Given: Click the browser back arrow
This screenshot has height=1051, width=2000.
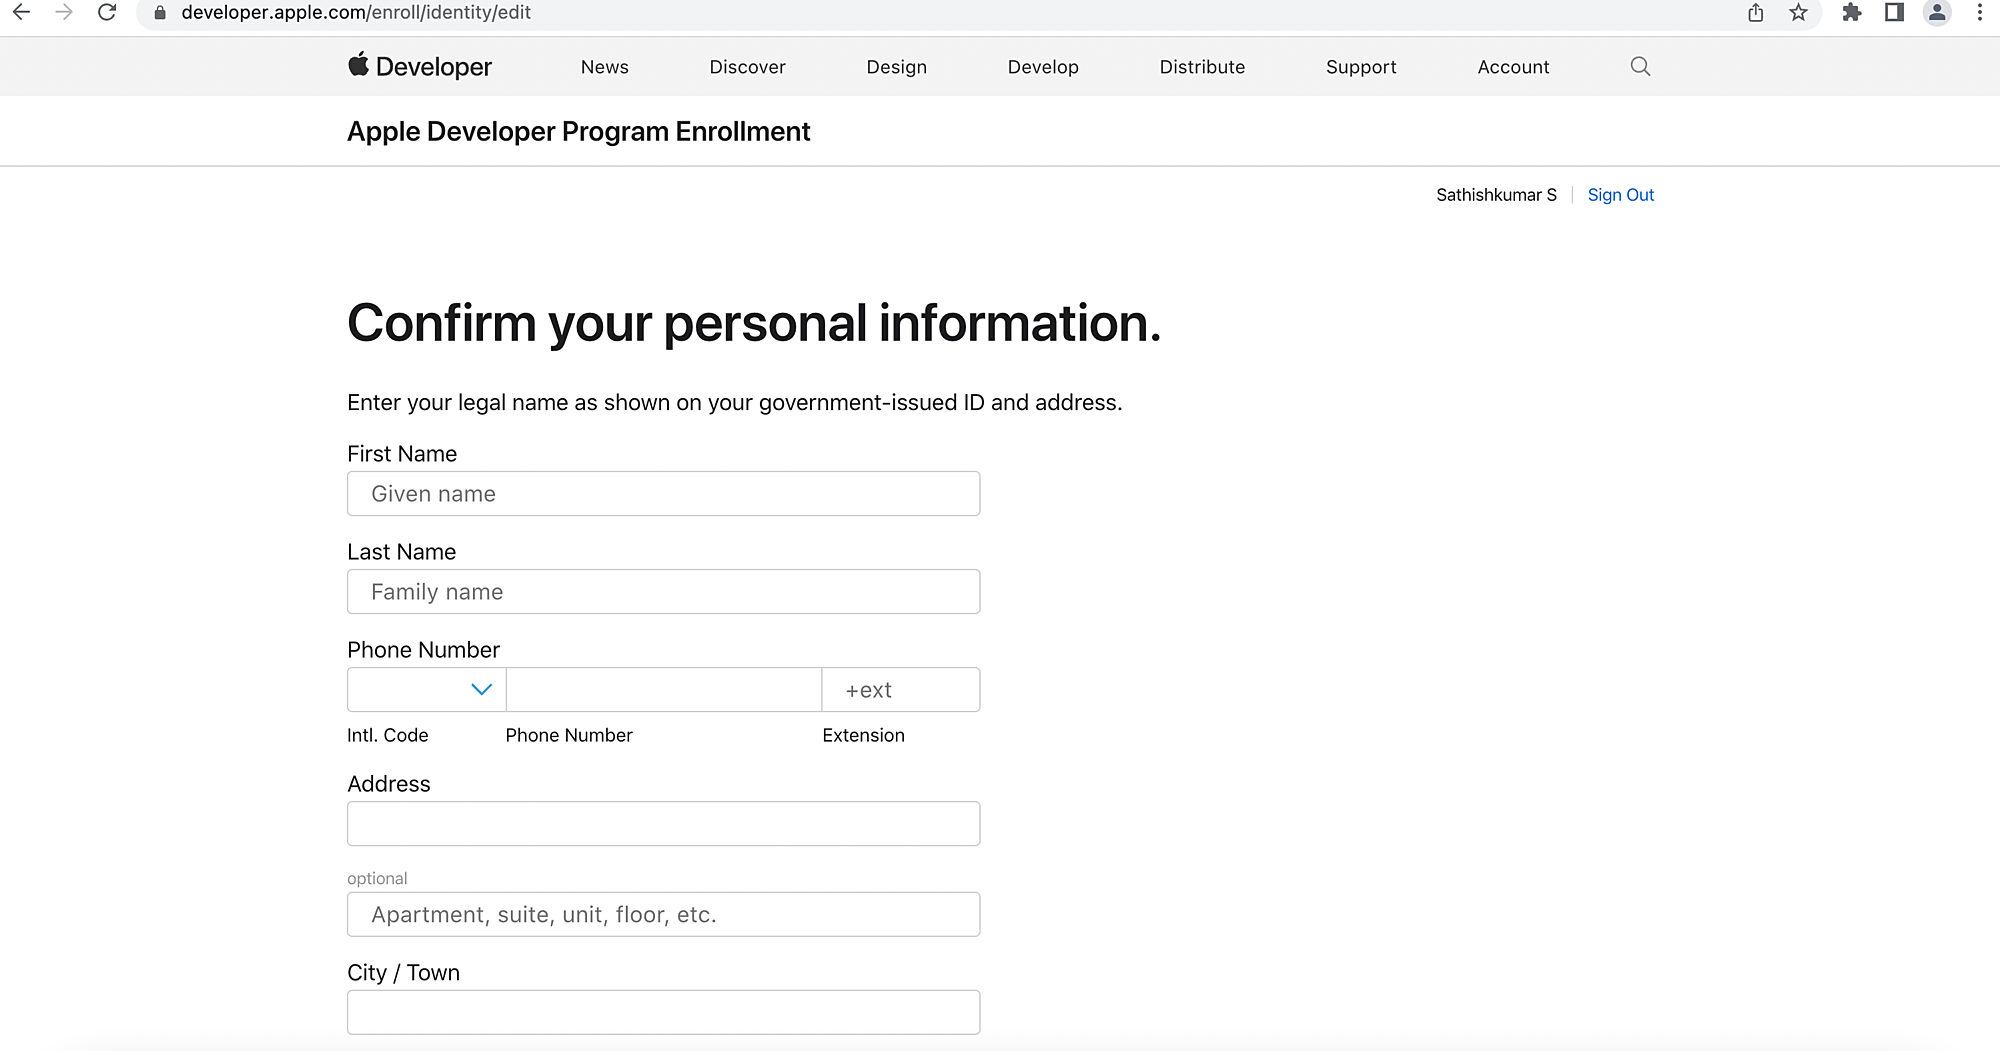Looking at the screenshot, I should [21, 13].
